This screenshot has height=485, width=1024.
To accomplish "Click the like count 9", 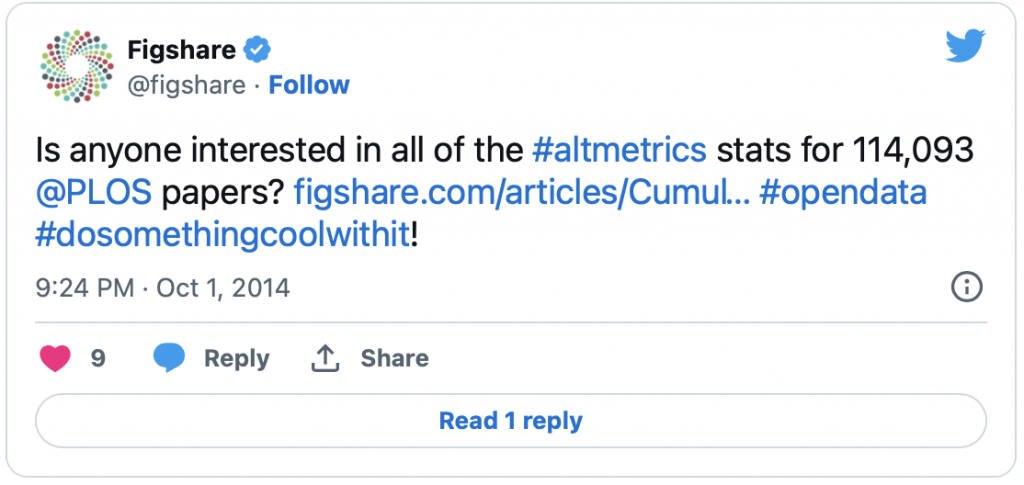I will [x=98, y=358].
